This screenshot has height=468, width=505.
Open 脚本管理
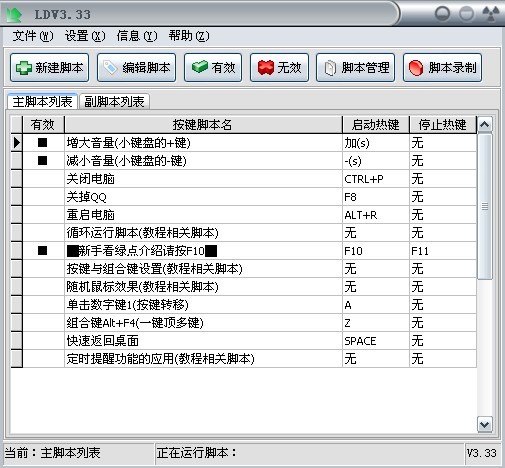(x=355, y=68)
